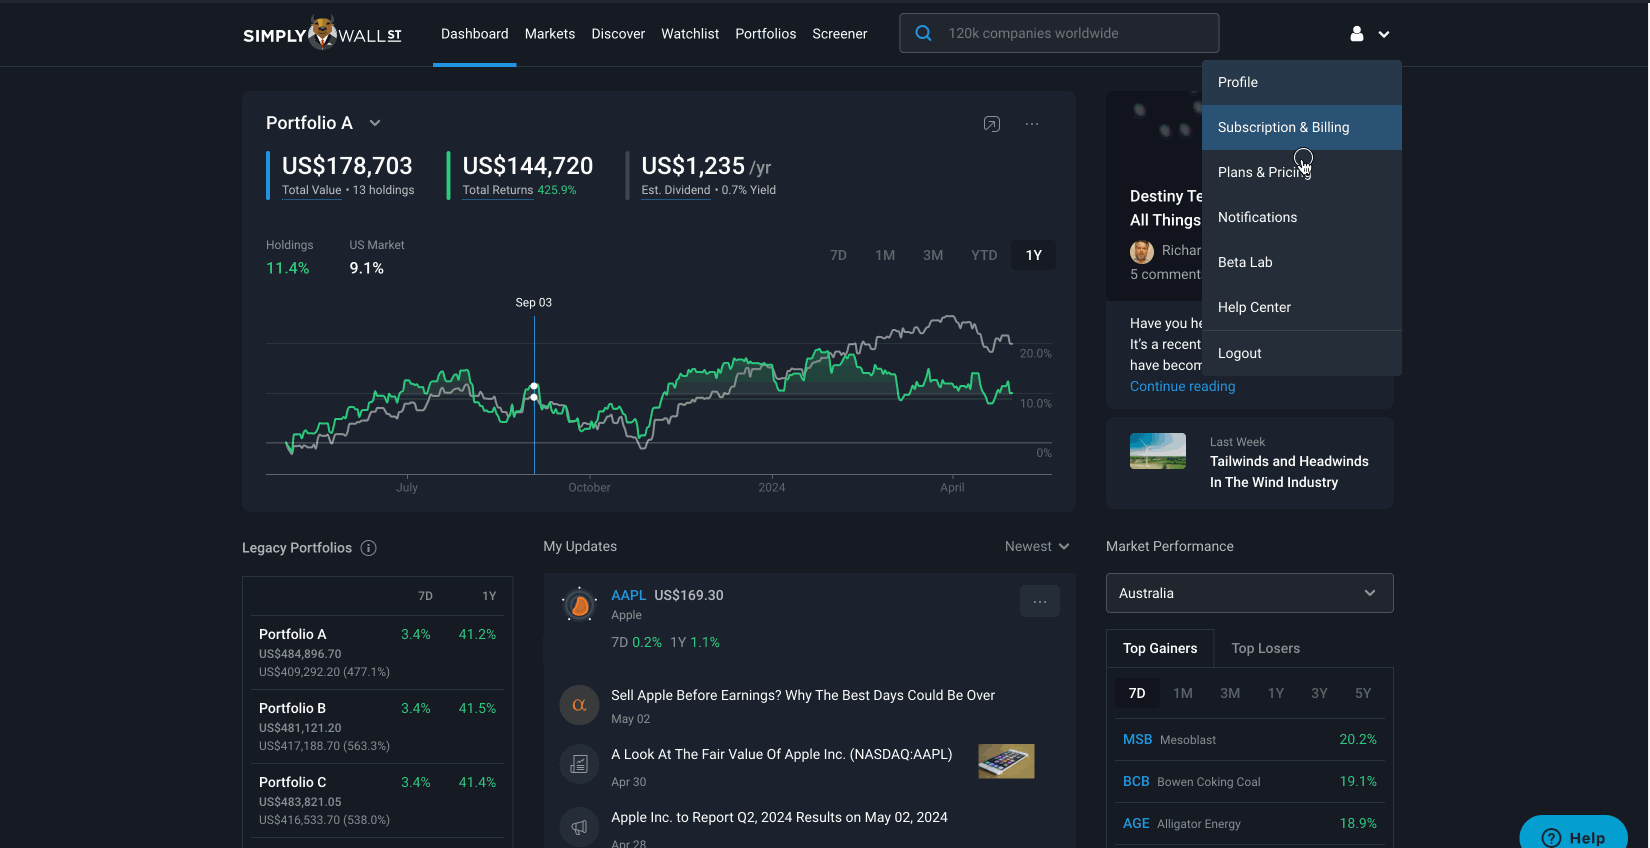
Task: Open the wind industry article thumbnail
Action: (1158, 451)
